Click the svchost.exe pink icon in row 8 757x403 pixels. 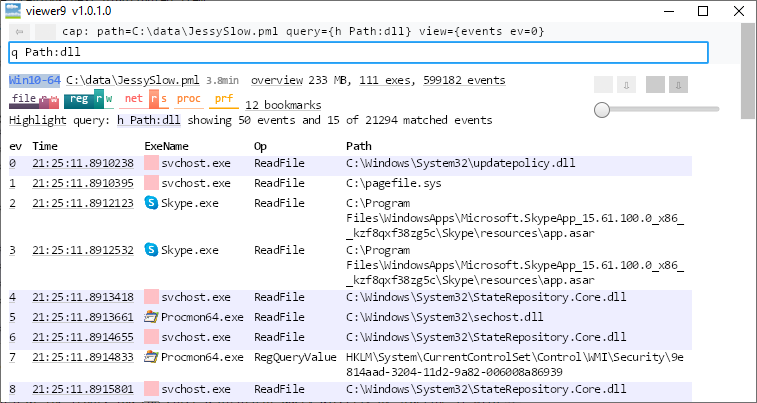(x=152, y=388)
